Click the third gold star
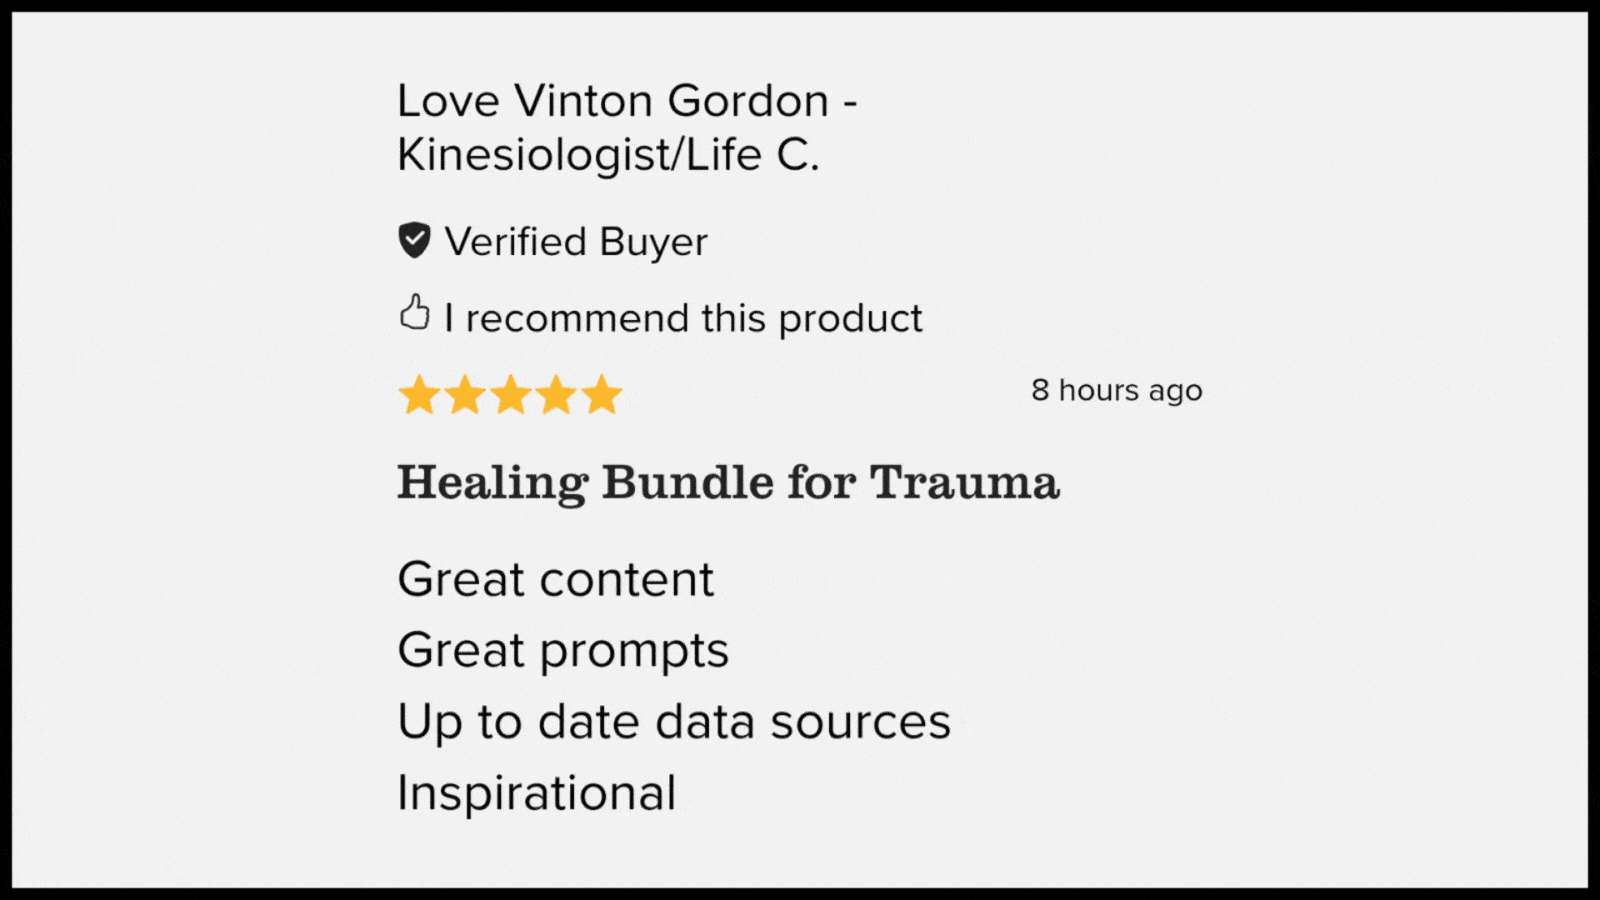The height and width of the screenshot is (900, 1600). pos(510,395)
